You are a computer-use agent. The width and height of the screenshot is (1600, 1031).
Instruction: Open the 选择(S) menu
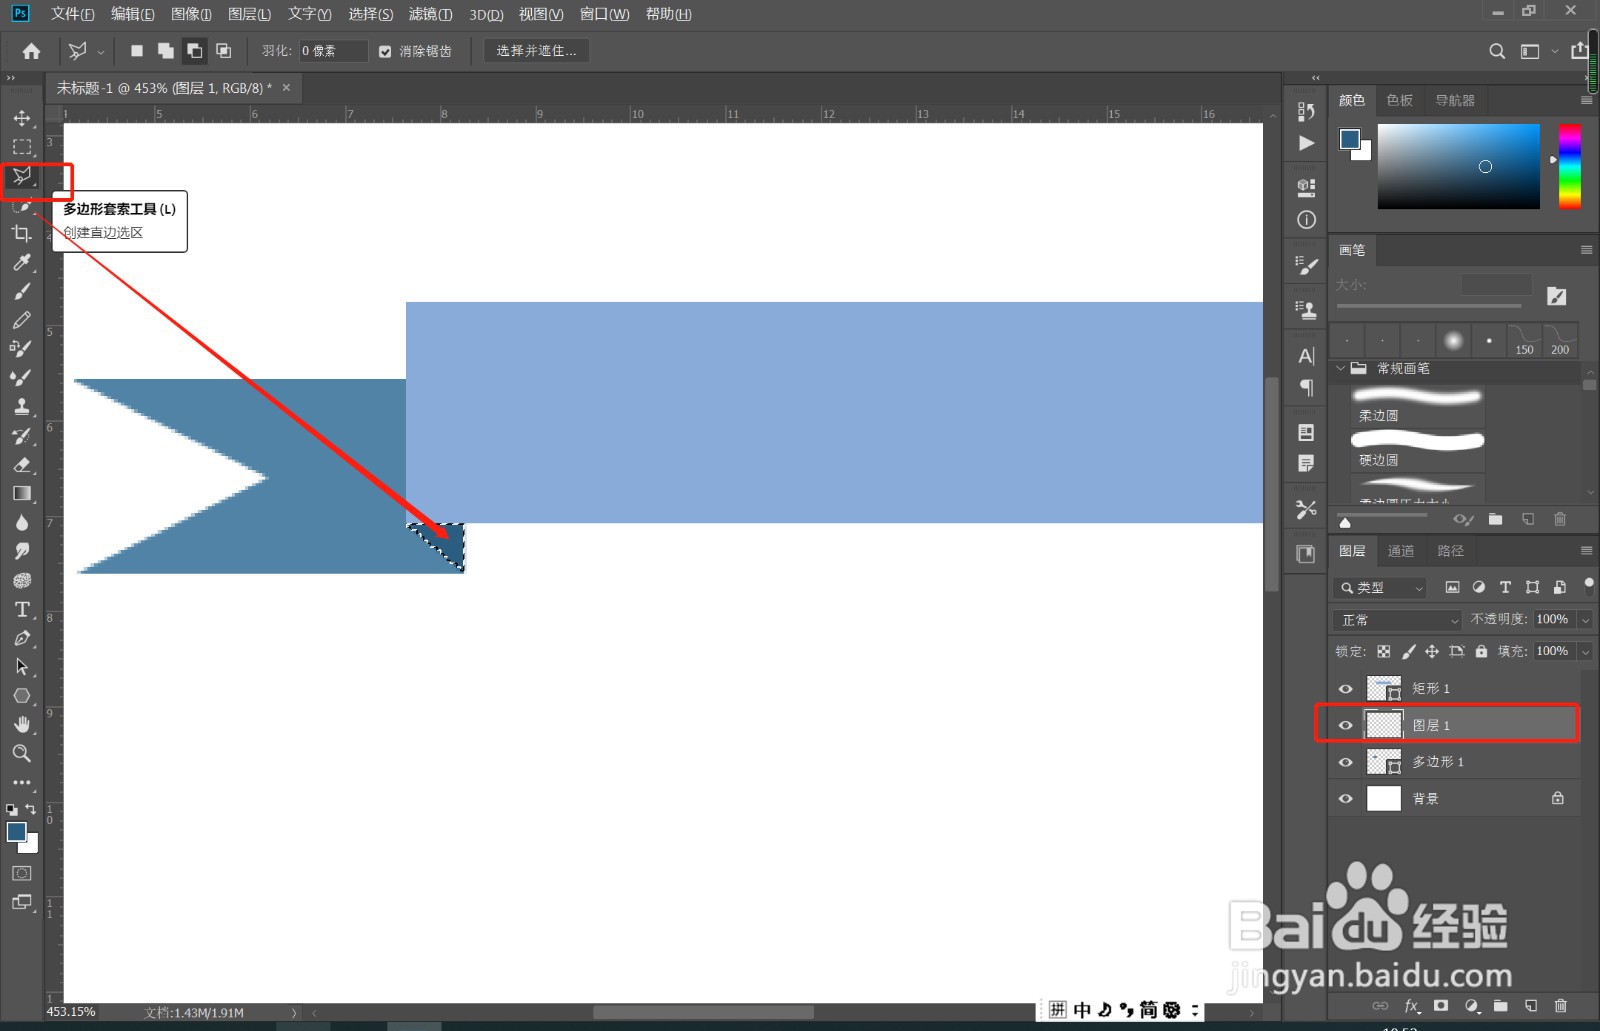point(370,14)
